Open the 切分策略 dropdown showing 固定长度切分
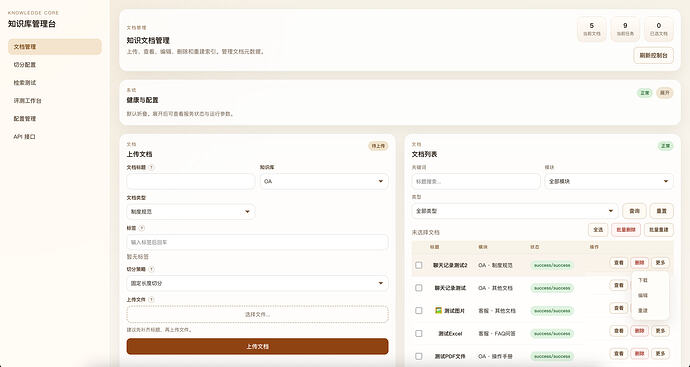Viewport: 690px width, 367px height. [x=257, y=283]
